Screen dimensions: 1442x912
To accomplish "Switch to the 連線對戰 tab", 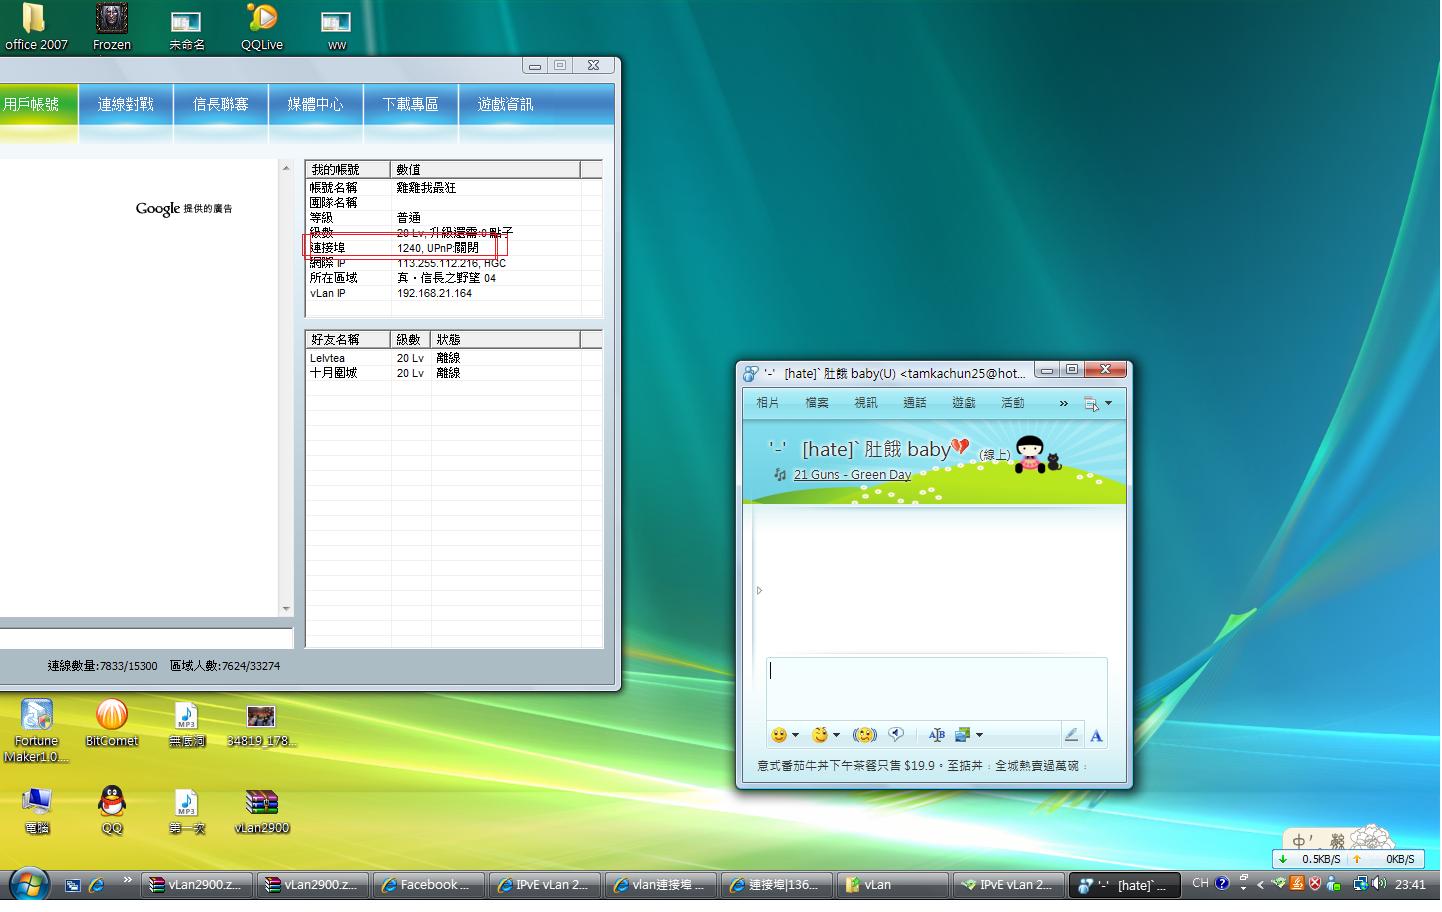I will (126, 104).
